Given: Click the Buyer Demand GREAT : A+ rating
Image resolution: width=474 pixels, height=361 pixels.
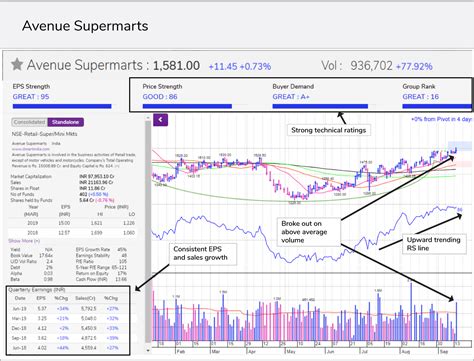Looking at the screenshot, I should (x=291, y=97).
